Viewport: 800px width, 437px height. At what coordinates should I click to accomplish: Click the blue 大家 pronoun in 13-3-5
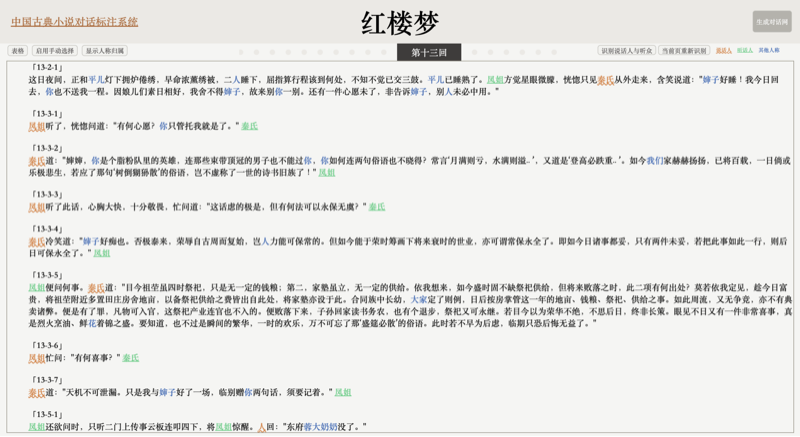(x=418, y=299)
